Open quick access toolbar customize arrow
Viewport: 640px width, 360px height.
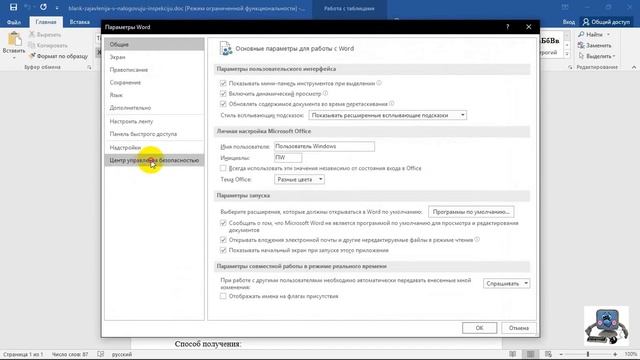point(57,8)
